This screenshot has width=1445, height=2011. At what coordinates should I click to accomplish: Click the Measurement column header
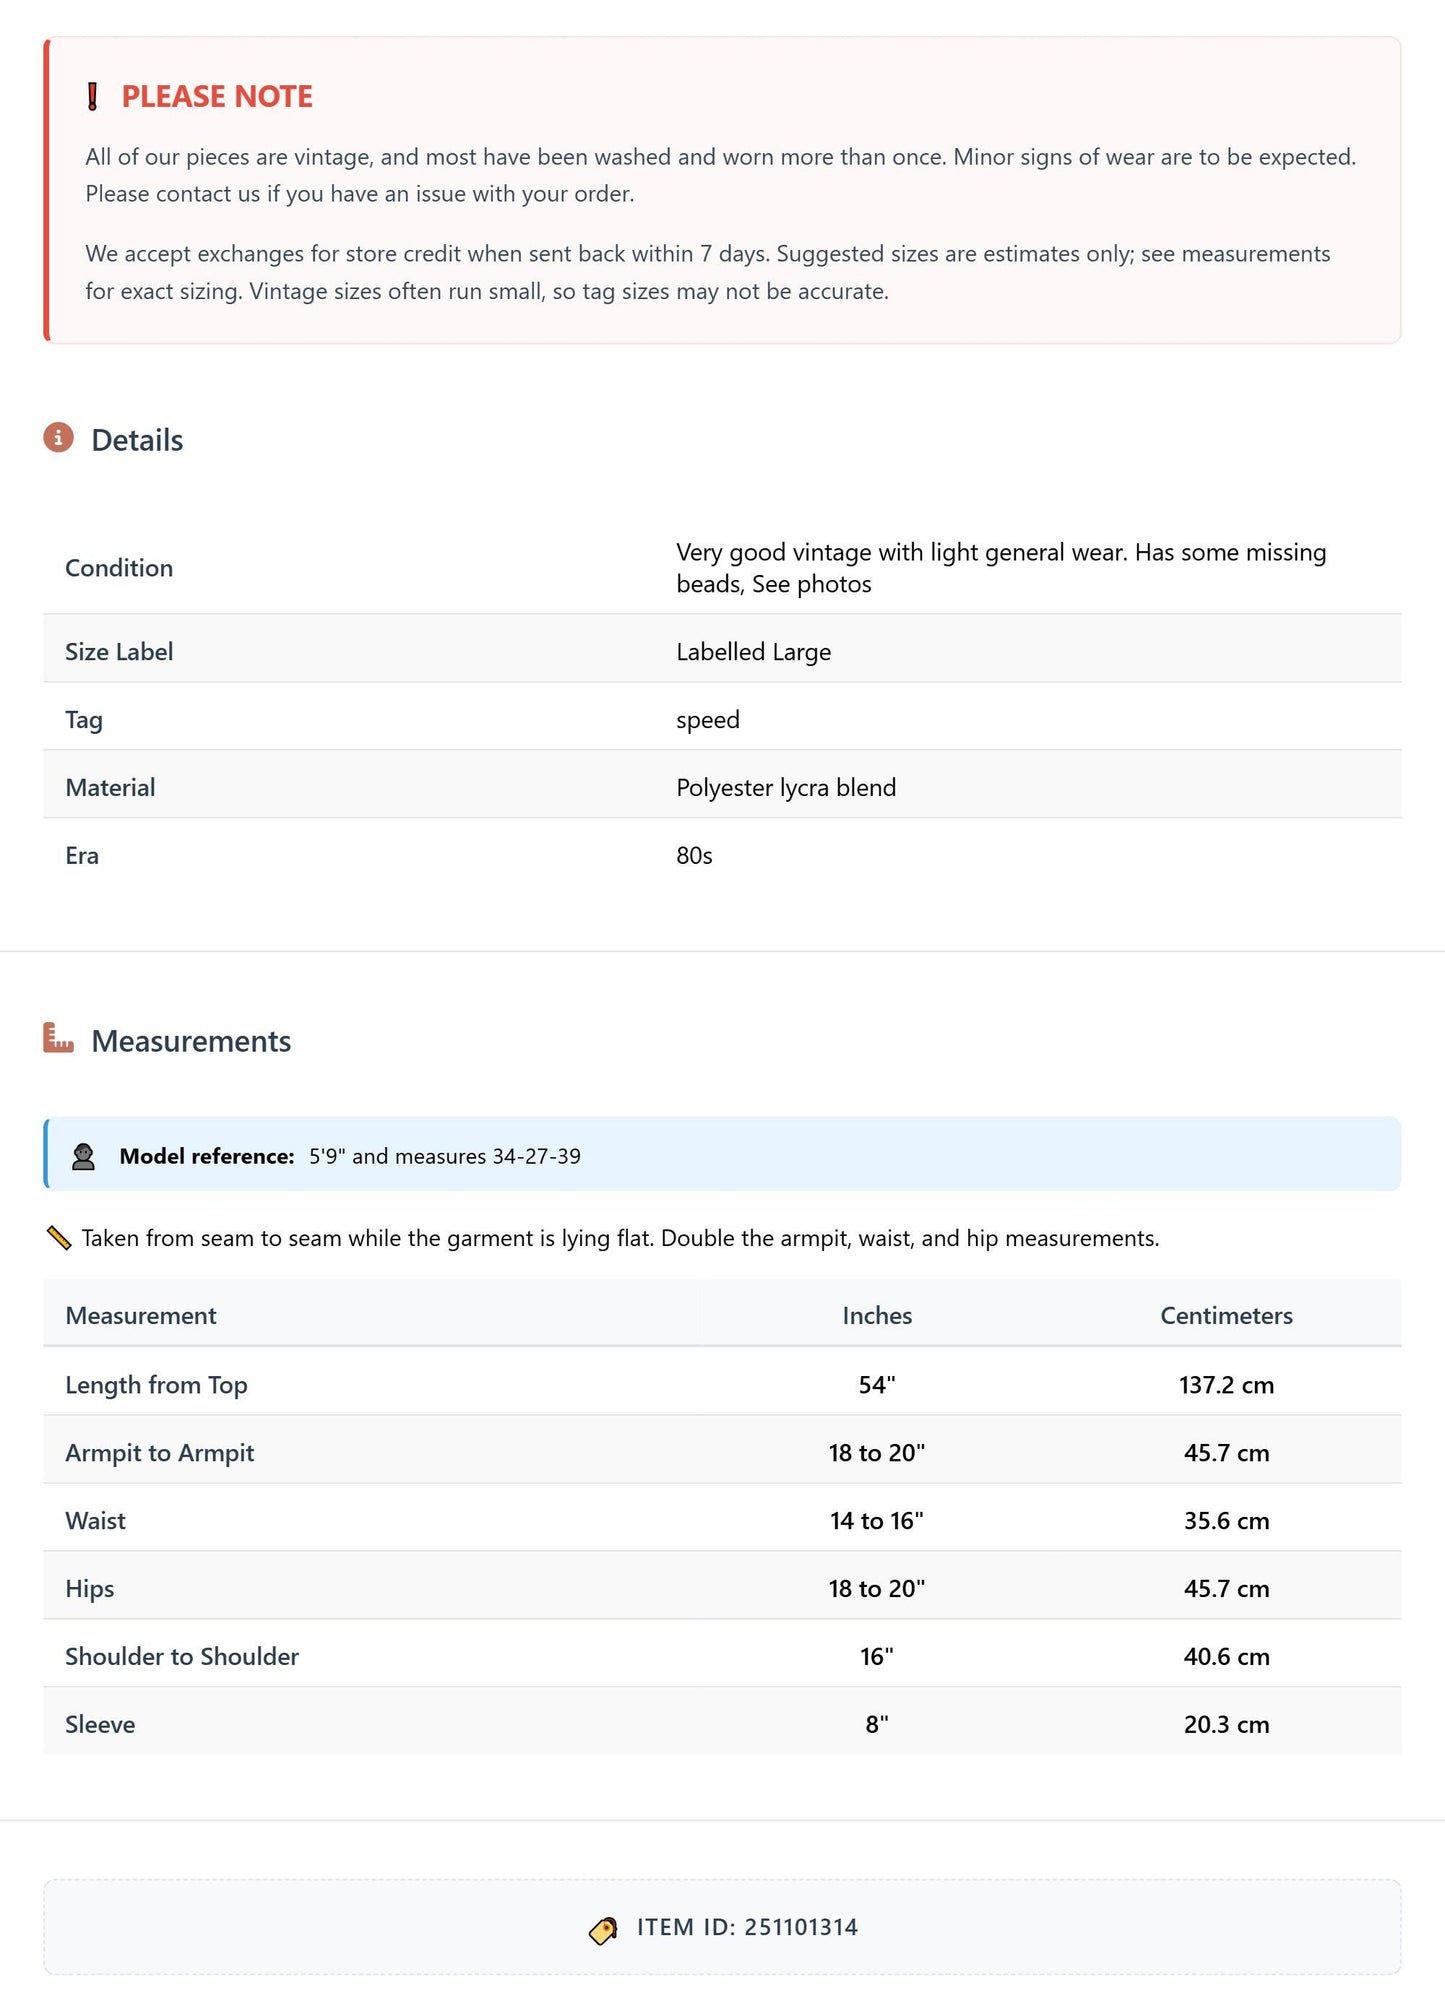[141, 1315]
